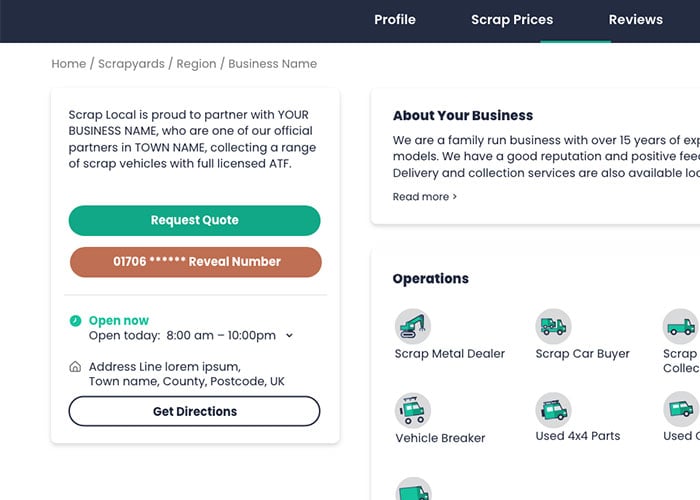Screen dimensions: 700x500
Task: Open the Scrapyards breadcrumb link
Action: click(133, 64)
